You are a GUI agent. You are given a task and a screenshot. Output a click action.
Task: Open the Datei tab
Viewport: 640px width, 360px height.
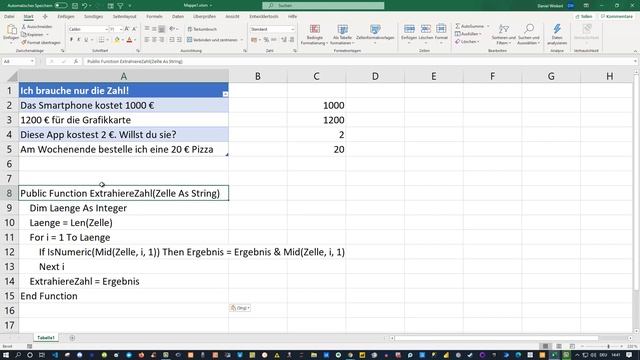point(9,16)
